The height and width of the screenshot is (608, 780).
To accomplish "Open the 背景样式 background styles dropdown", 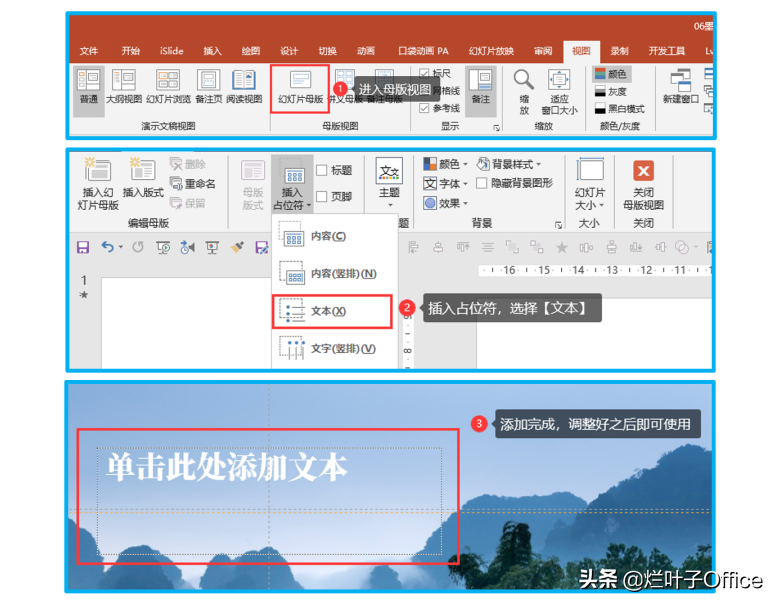I will pyautogui.click(x=508, y=164).
